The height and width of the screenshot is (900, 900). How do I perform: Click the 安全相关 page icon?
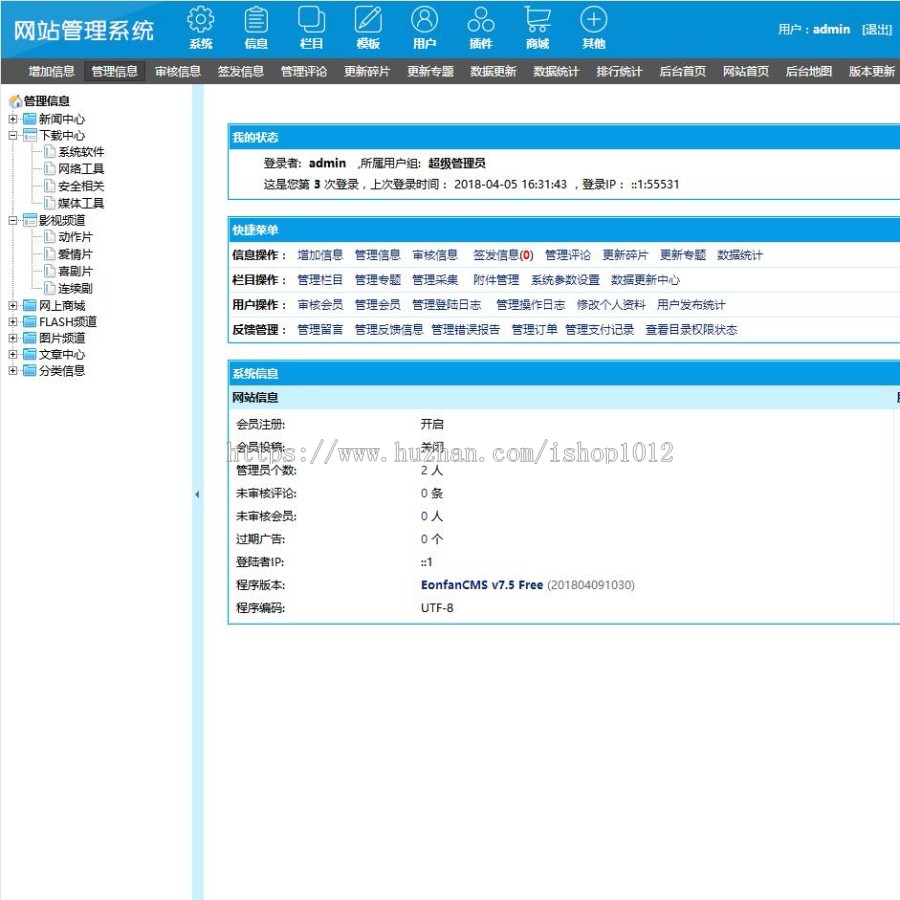click(x=50, y=185)
